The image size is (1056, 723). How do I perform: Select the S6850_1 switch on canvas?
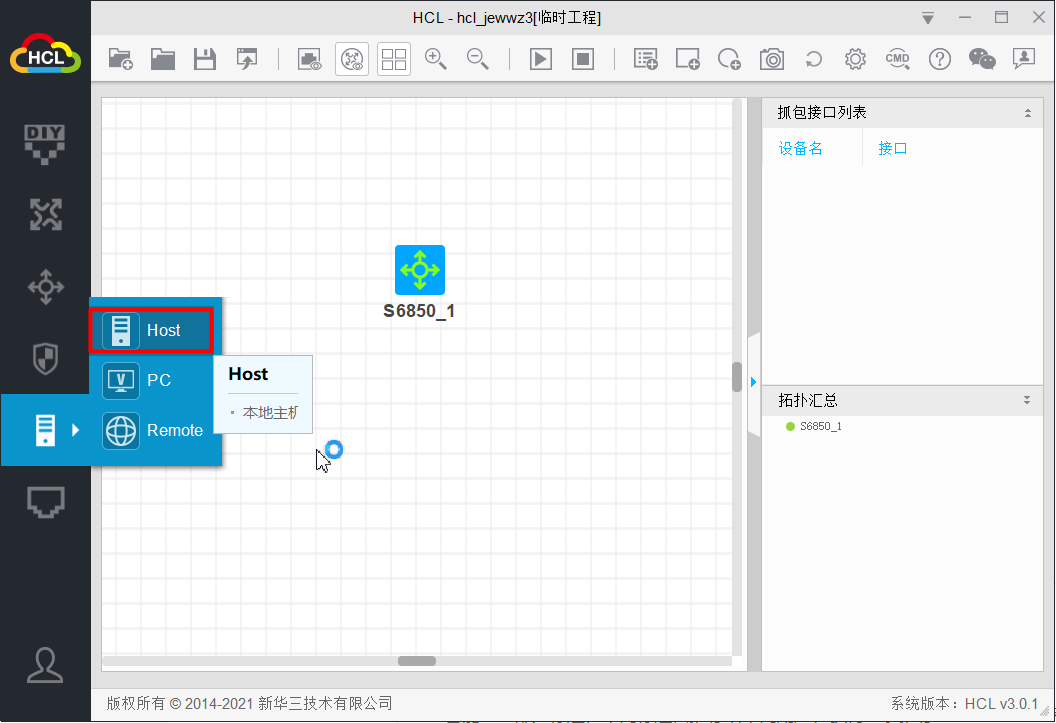[x=420, y=270]
